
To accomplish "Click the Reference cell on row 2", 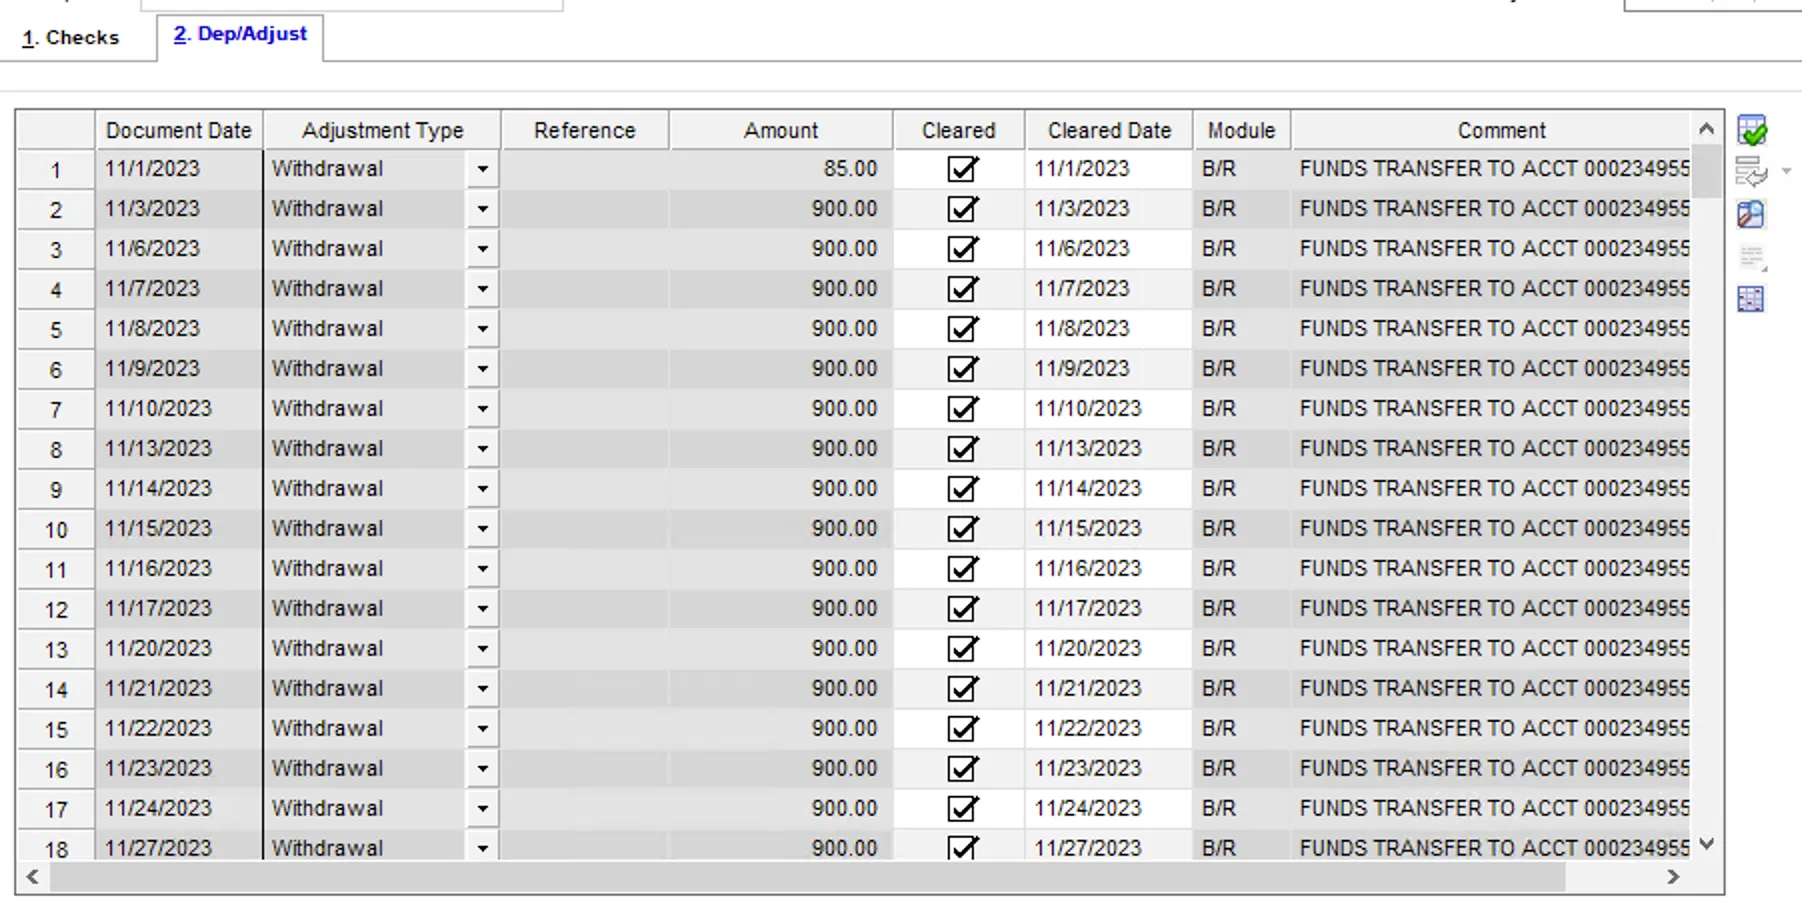I will 585,209.
